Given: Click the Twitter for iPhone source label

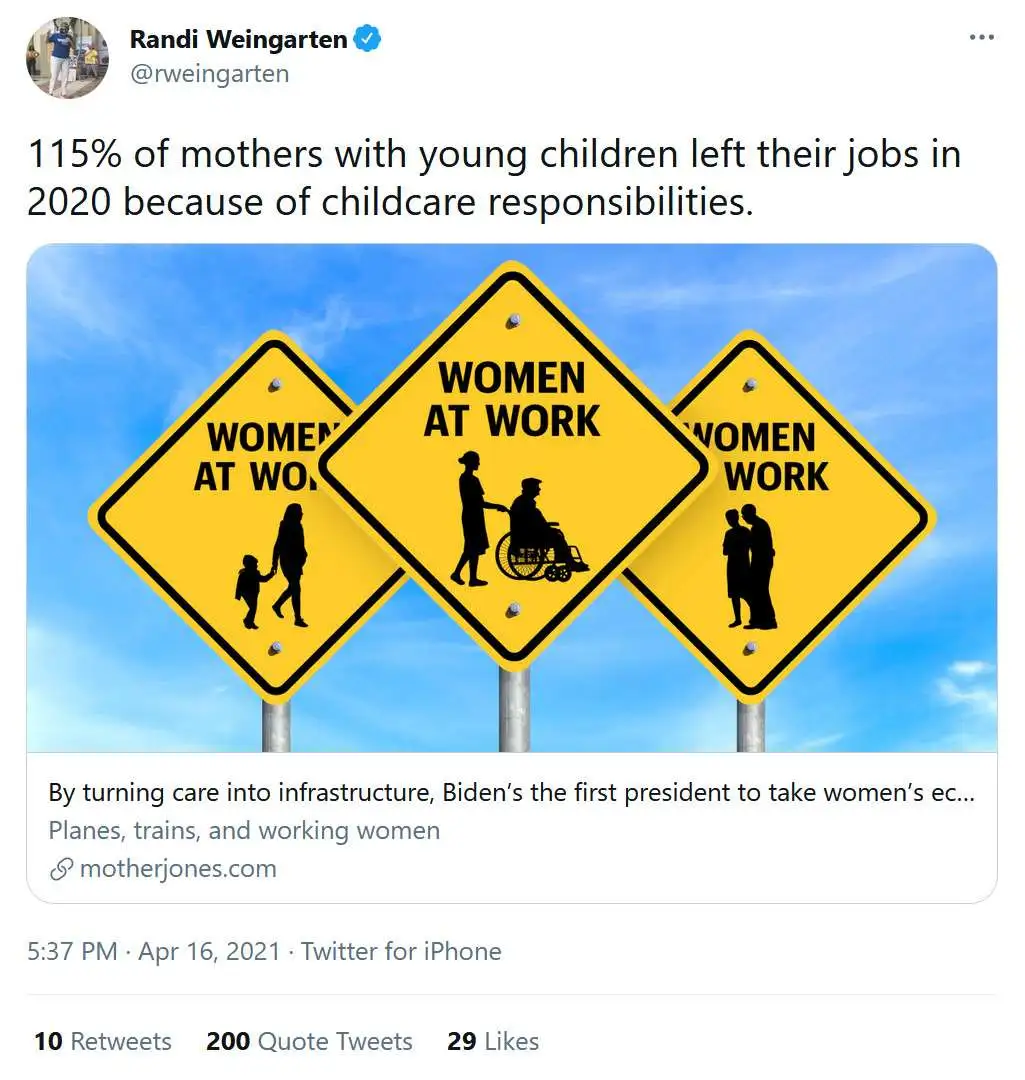Looking at the screenshot, I should [x=401, y=951].
